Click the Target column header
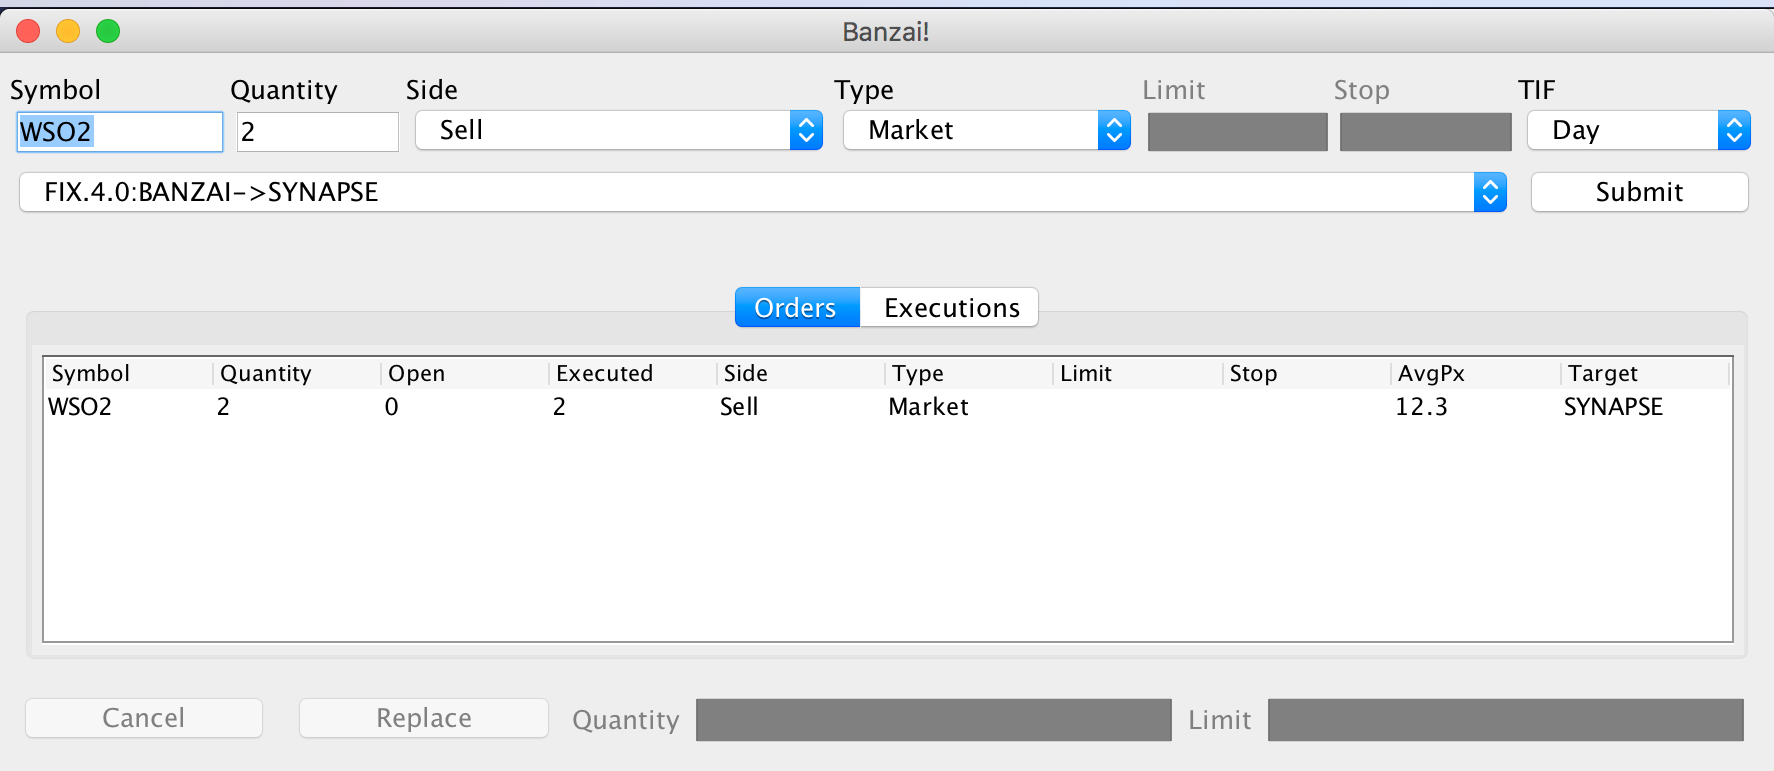1774x771 pixels. (x=1645, y=373)
